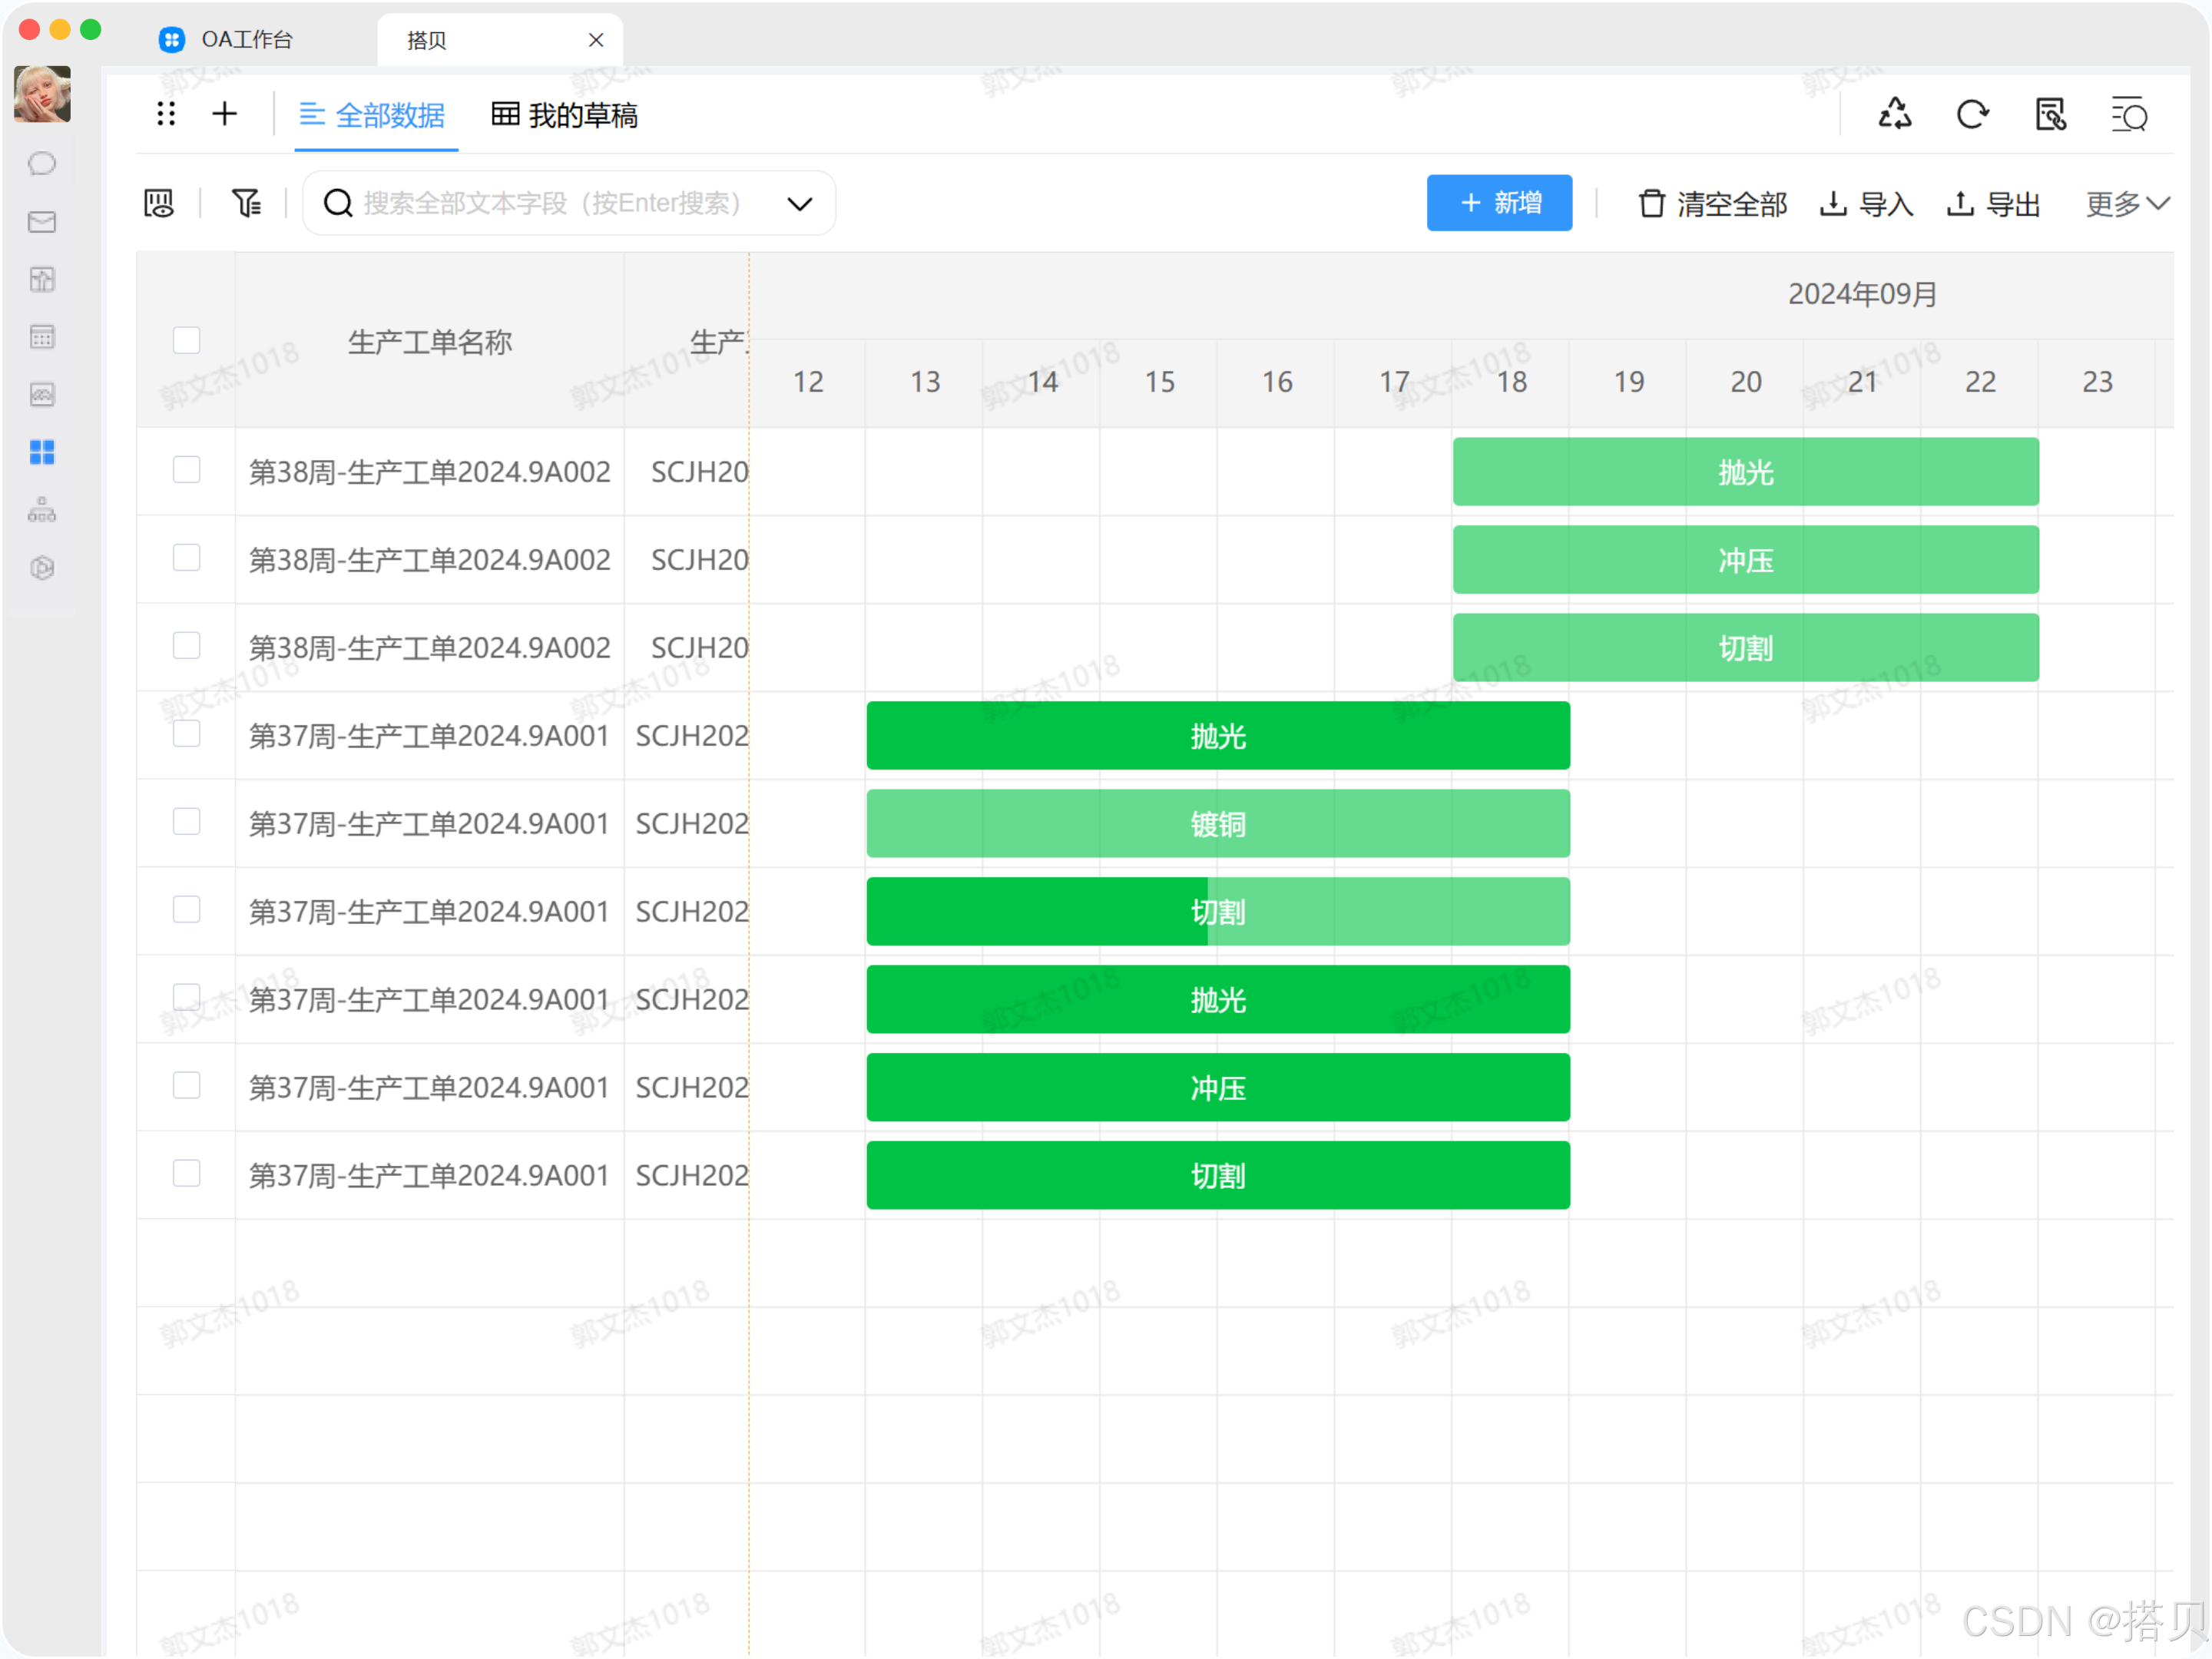Check the last 第37周 row checkbox
This screenshot has height=1659, width=2212.
tap(187, 1173)
